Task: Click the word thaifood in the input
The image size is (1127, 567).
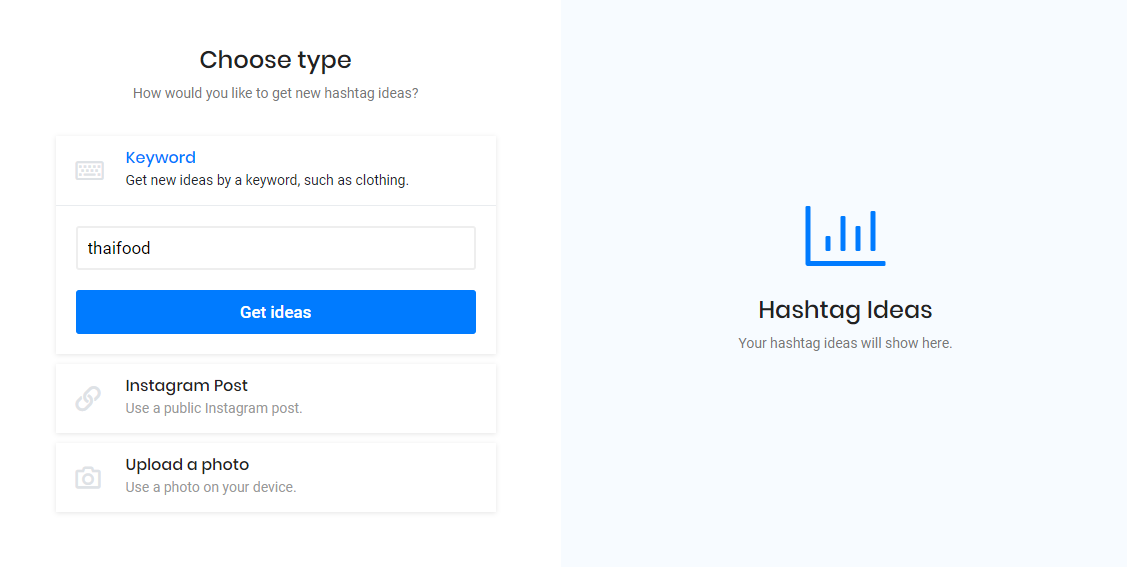Action: click(119, 249)
